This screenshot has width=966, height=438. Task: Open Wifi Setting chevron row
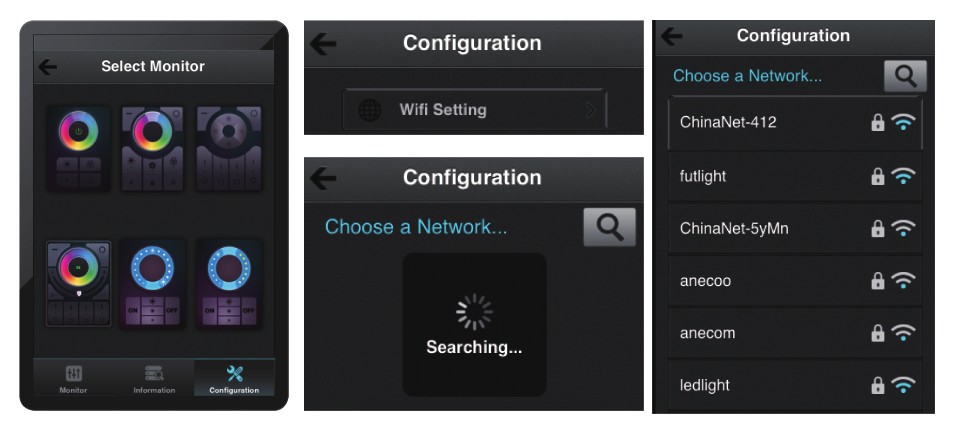coord(475,110)
